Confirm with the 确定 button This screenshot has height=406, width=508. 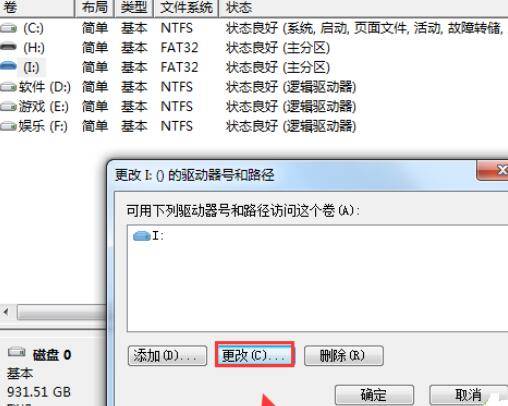[x=374, y=395]
